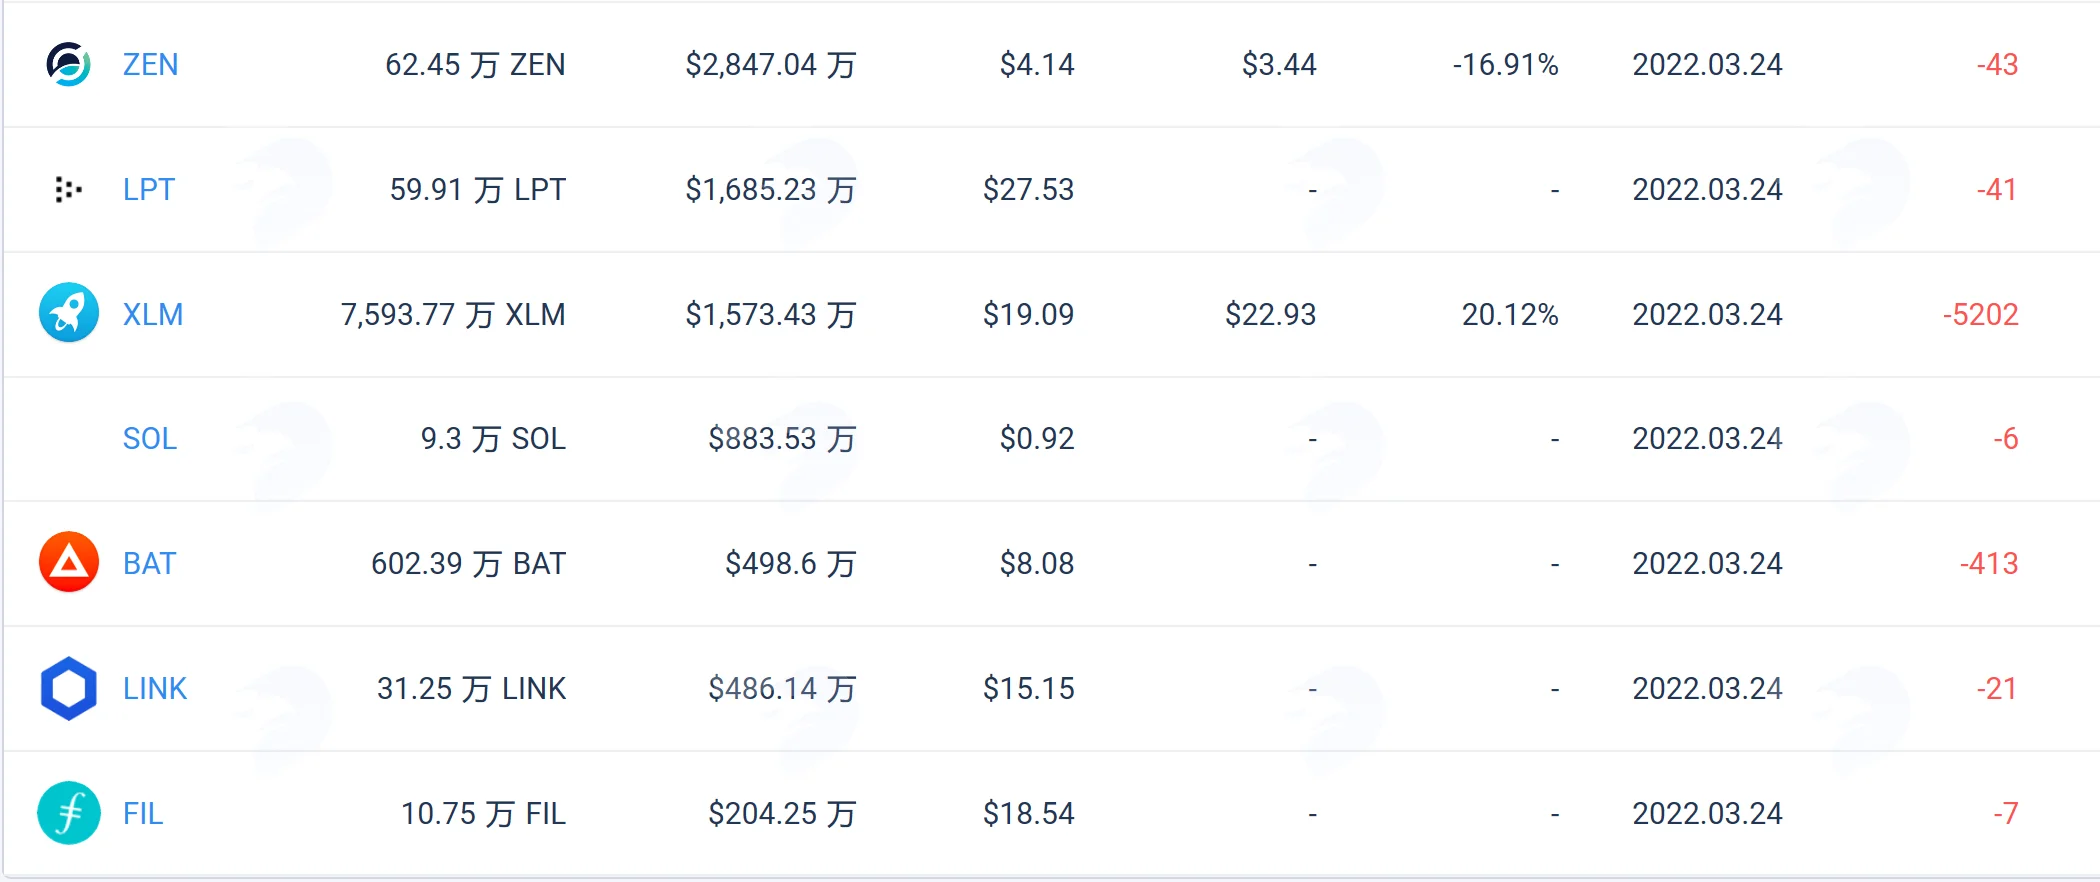Select the LINK price $15.15
2100x882 pixels.
(x=1028, y=688)
